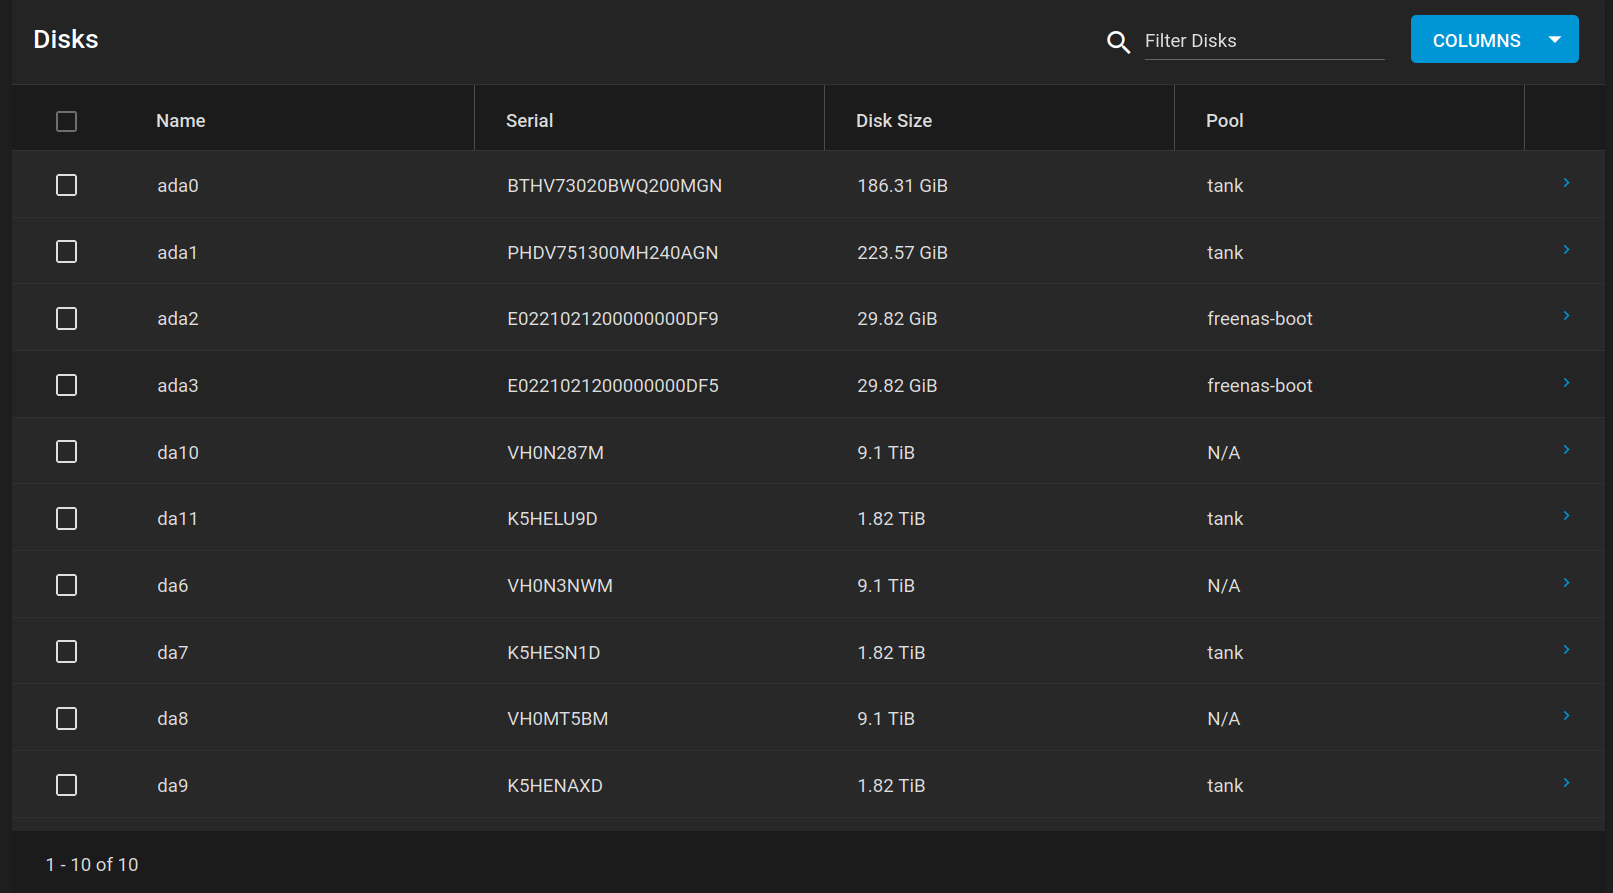Check the box for disk da9
The height and width of the screenshot is (893, 1613).
click(x=67, y=785)
